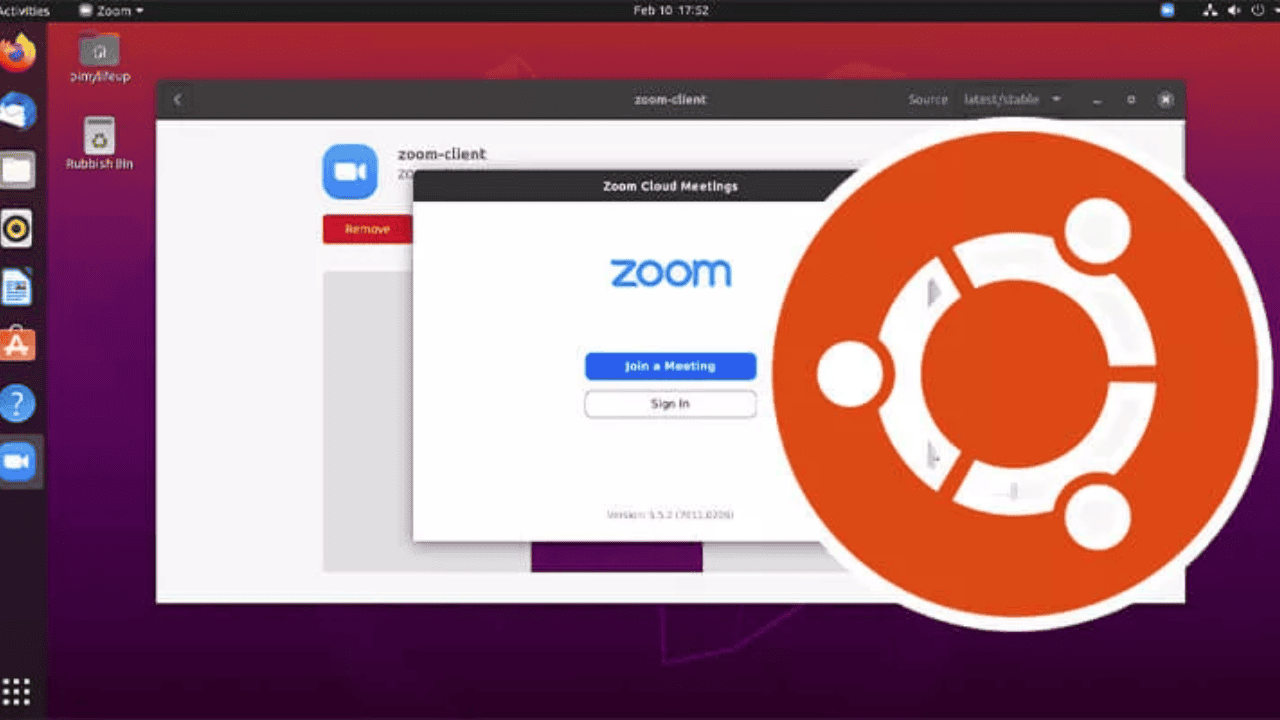Click the Zoom tray icon in top bar
Viewport: 1280px width, 720px height.
(x=1167, y=10)
